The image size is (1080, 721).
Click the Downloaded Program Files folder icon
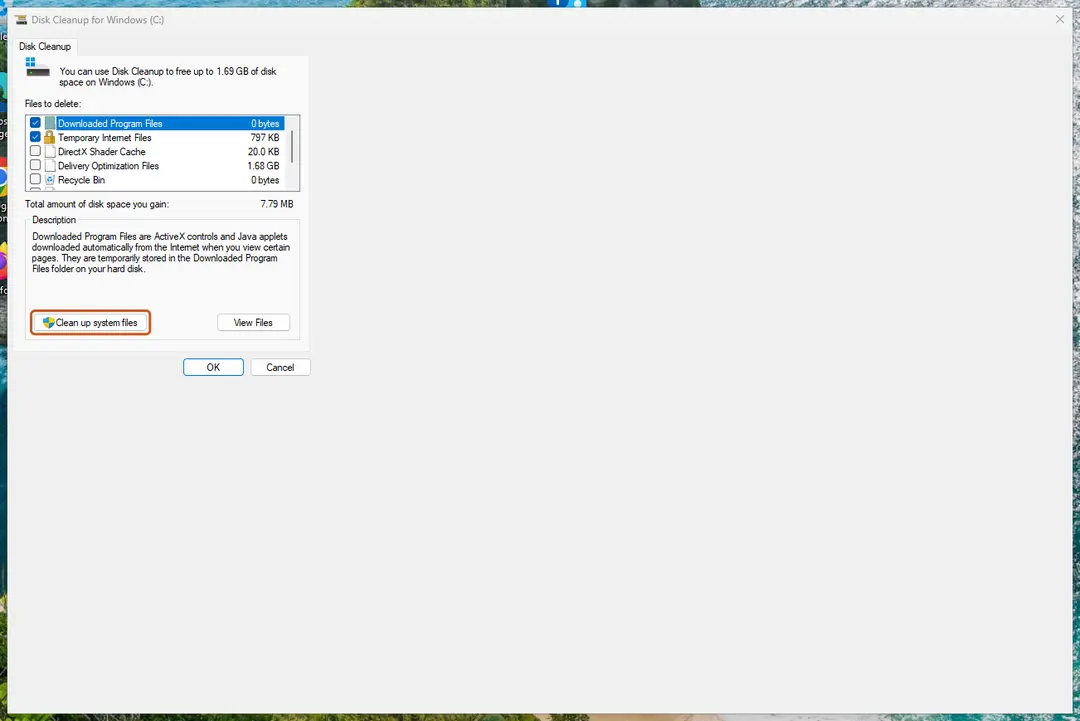(x=50, y=123)
